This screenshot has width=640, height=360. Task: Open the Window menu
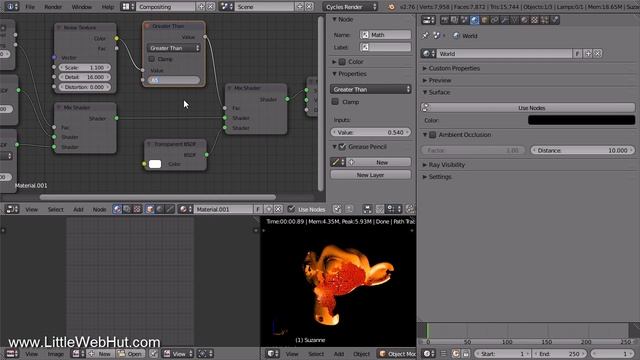coord(82,7)
